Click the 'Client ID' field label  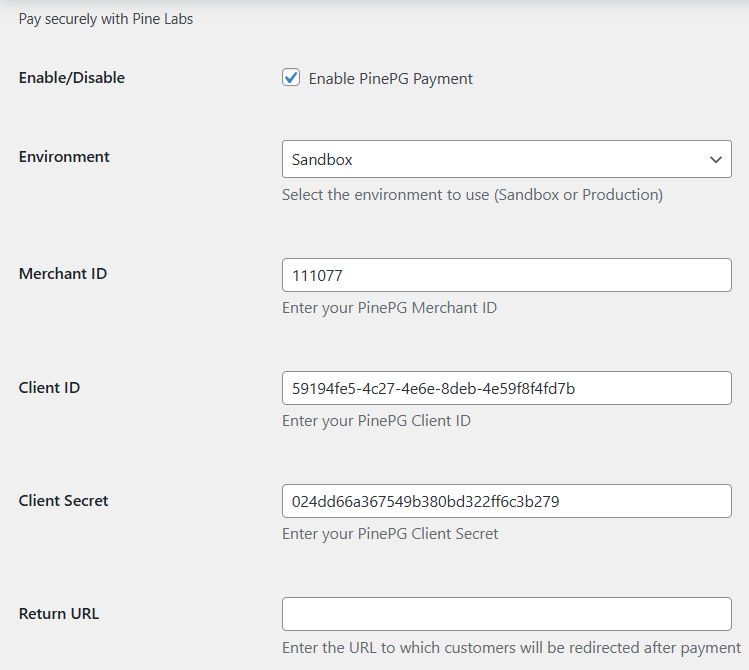49,387
